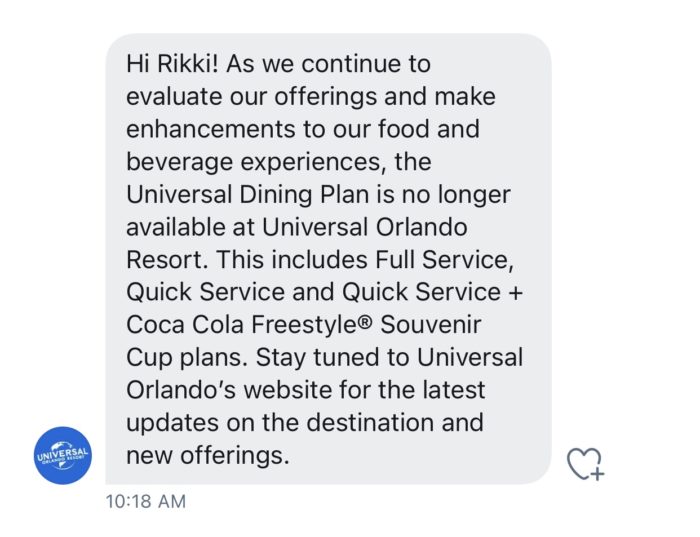Click the phrase "Quick Service +"

point(432,292)
